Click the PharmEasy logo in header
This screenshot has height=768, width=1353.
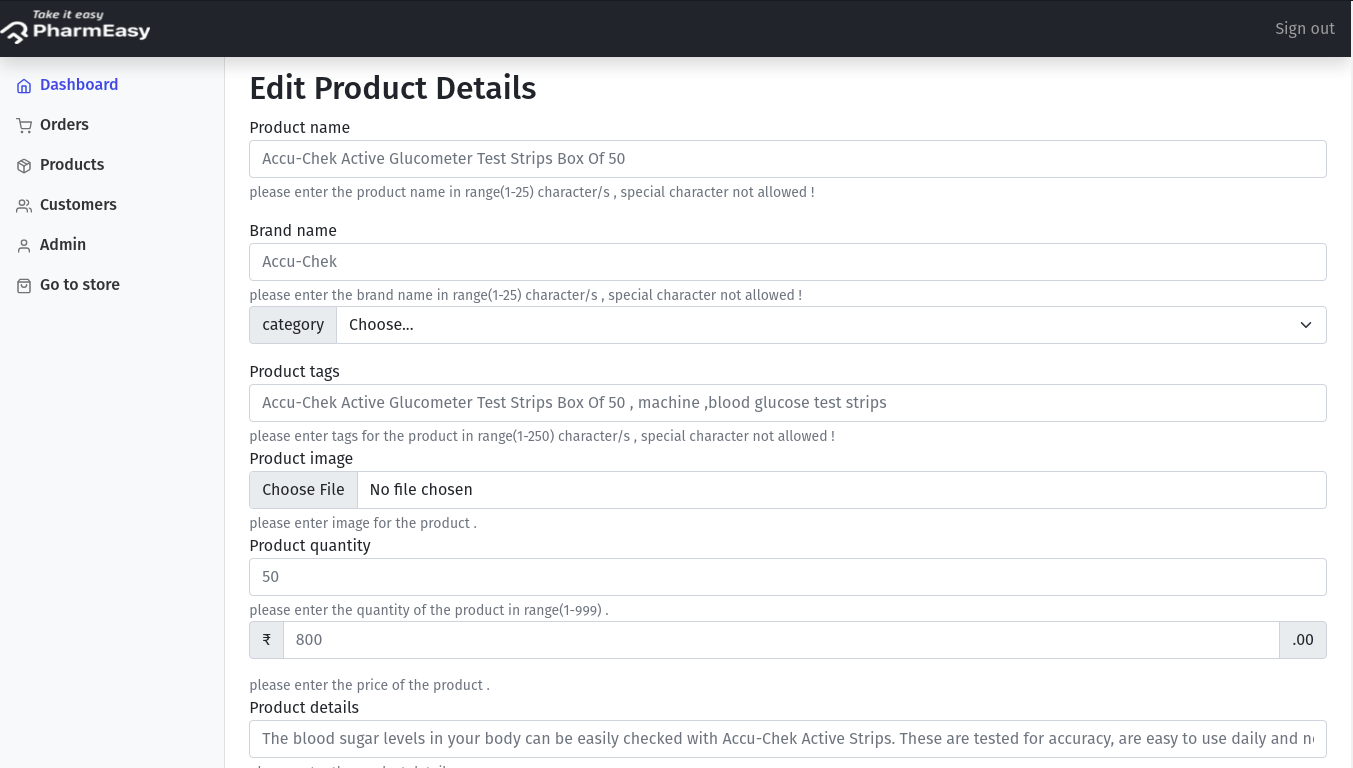pyautogui.click(x=76, y=28)
